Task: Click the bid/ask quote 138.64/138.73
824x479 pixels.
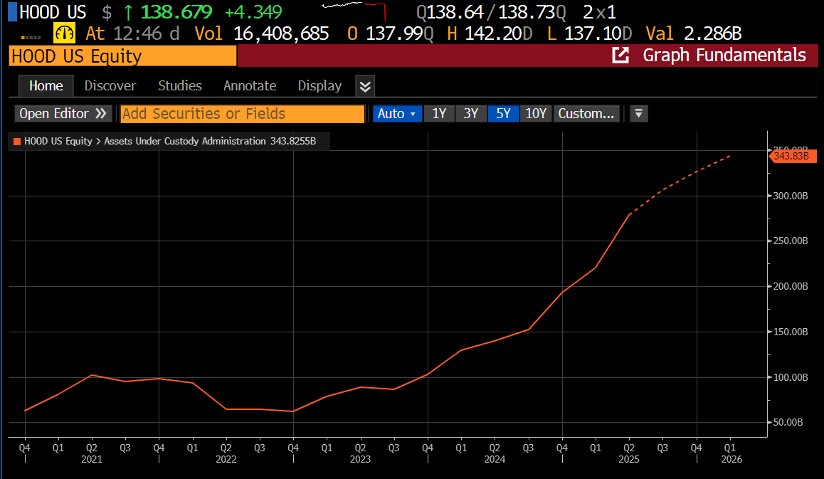Action: [491, 12]
